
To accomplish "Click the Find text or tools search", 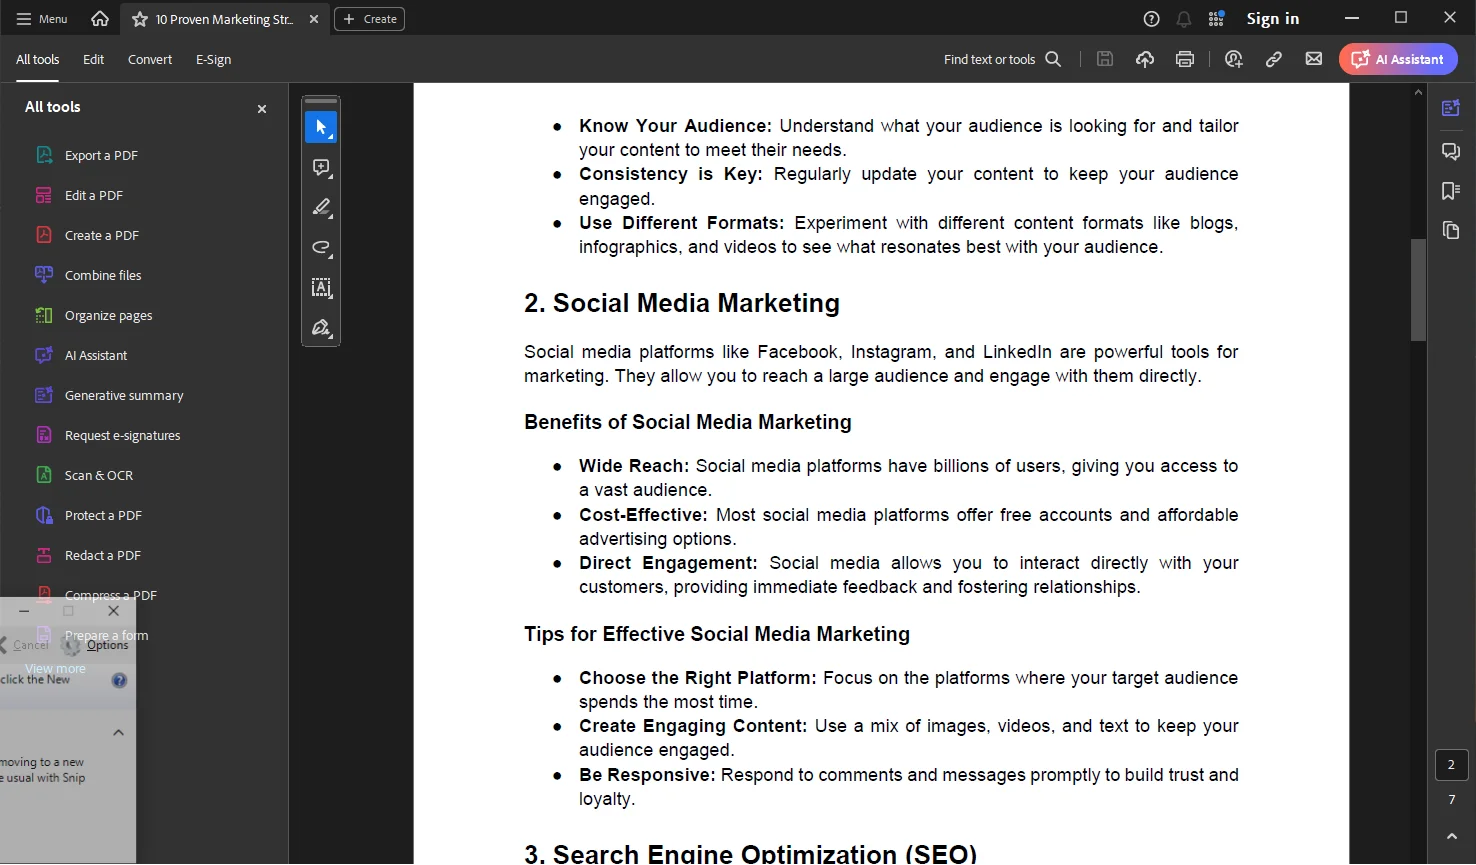I will [1002, 60].
